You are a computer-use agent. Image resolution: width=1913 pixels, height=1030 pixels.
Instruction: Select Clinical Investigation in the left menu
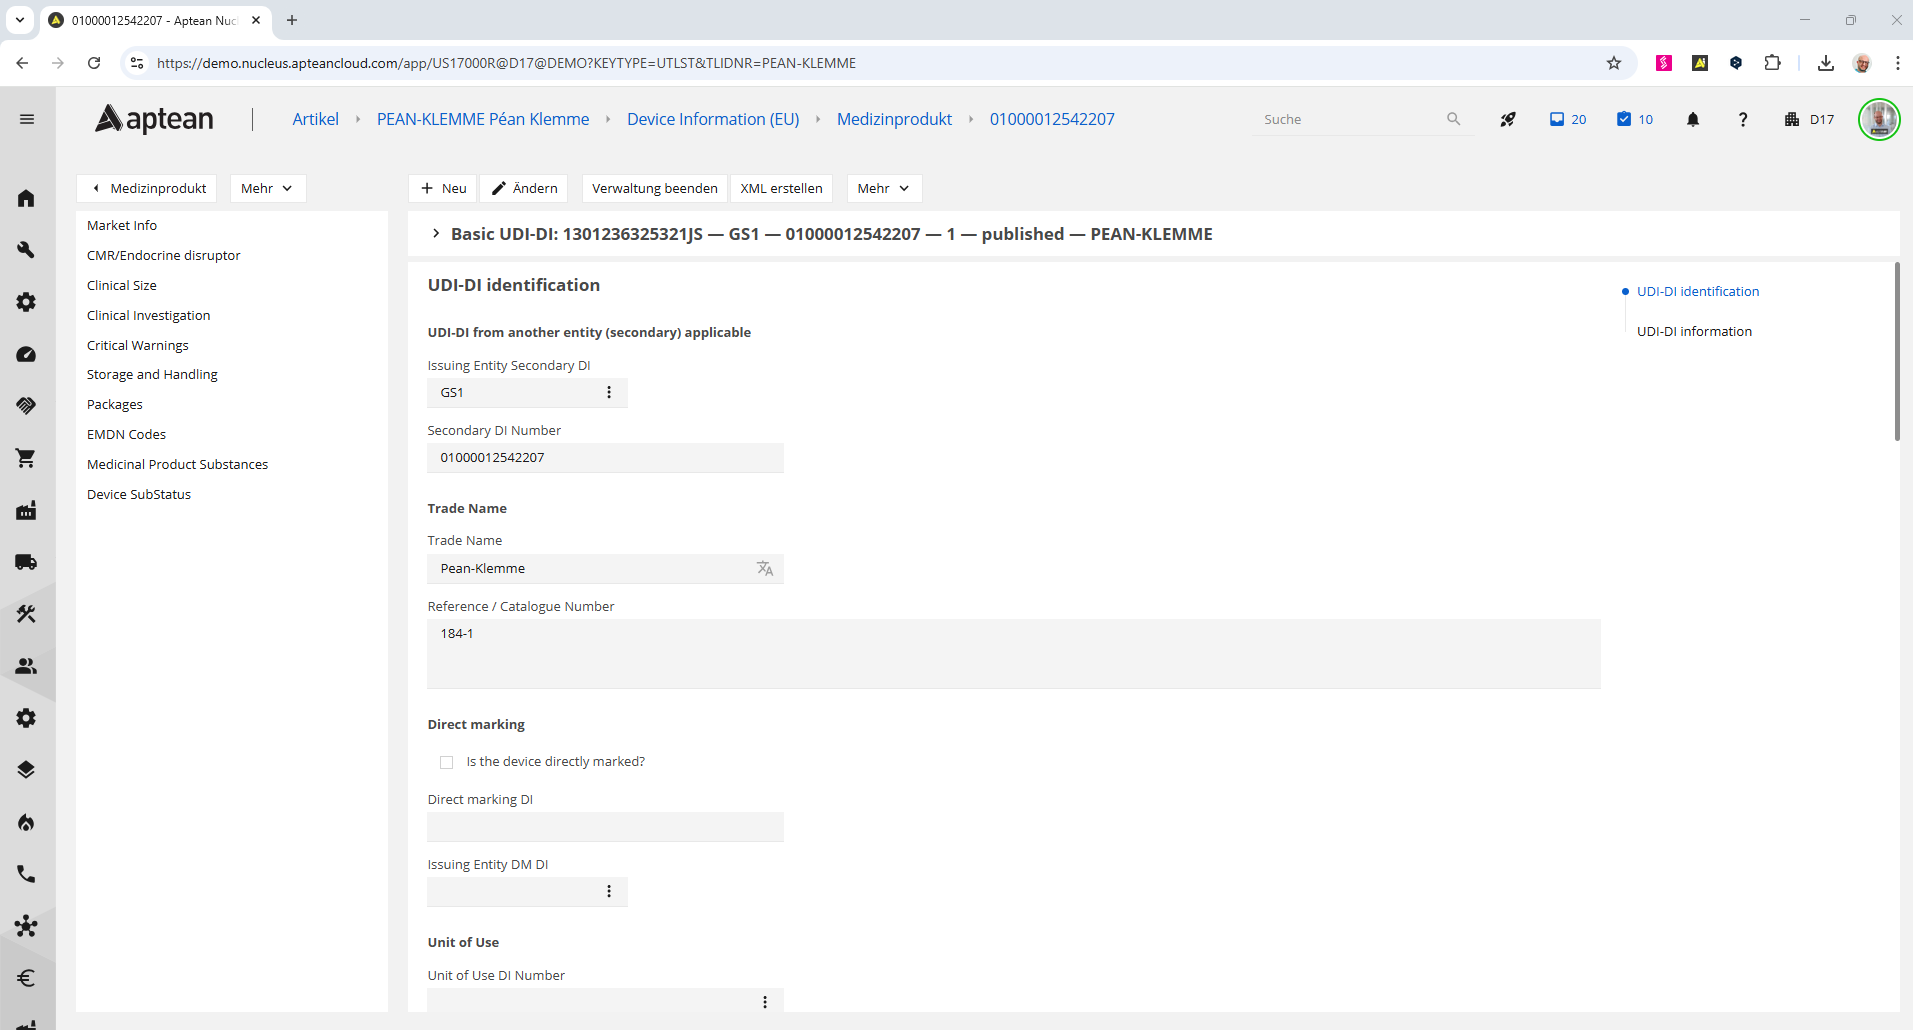coord(148,315)
